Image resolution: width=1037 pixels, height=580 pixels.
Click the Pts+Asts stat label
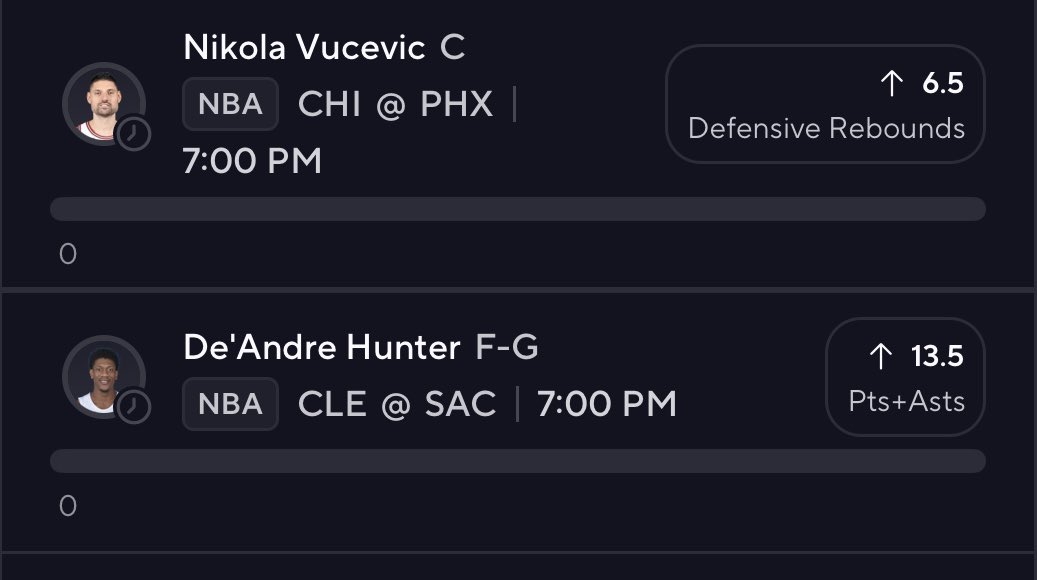pos(906,401)
